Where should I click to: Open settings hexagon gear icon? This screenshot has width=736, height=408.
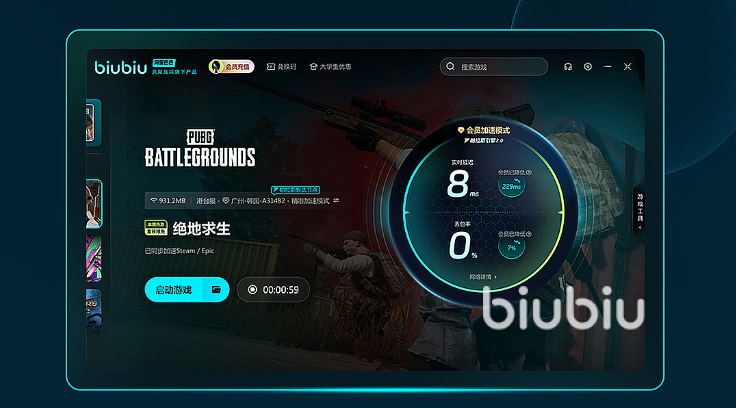tap(588, 67)
